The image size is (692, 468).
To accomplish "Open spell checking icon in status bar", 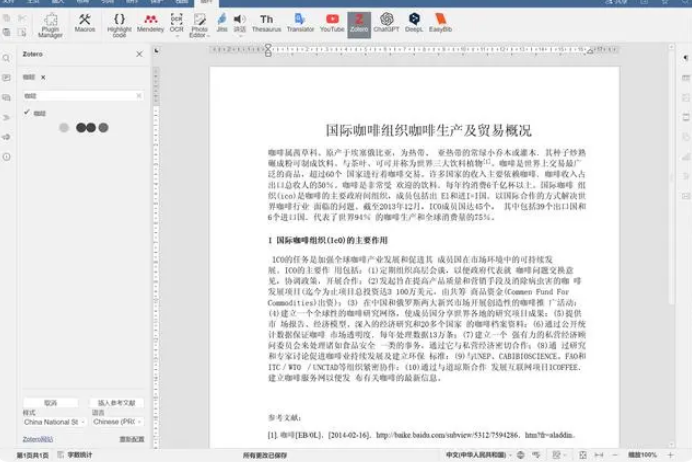I will click(x=536, y=455).
